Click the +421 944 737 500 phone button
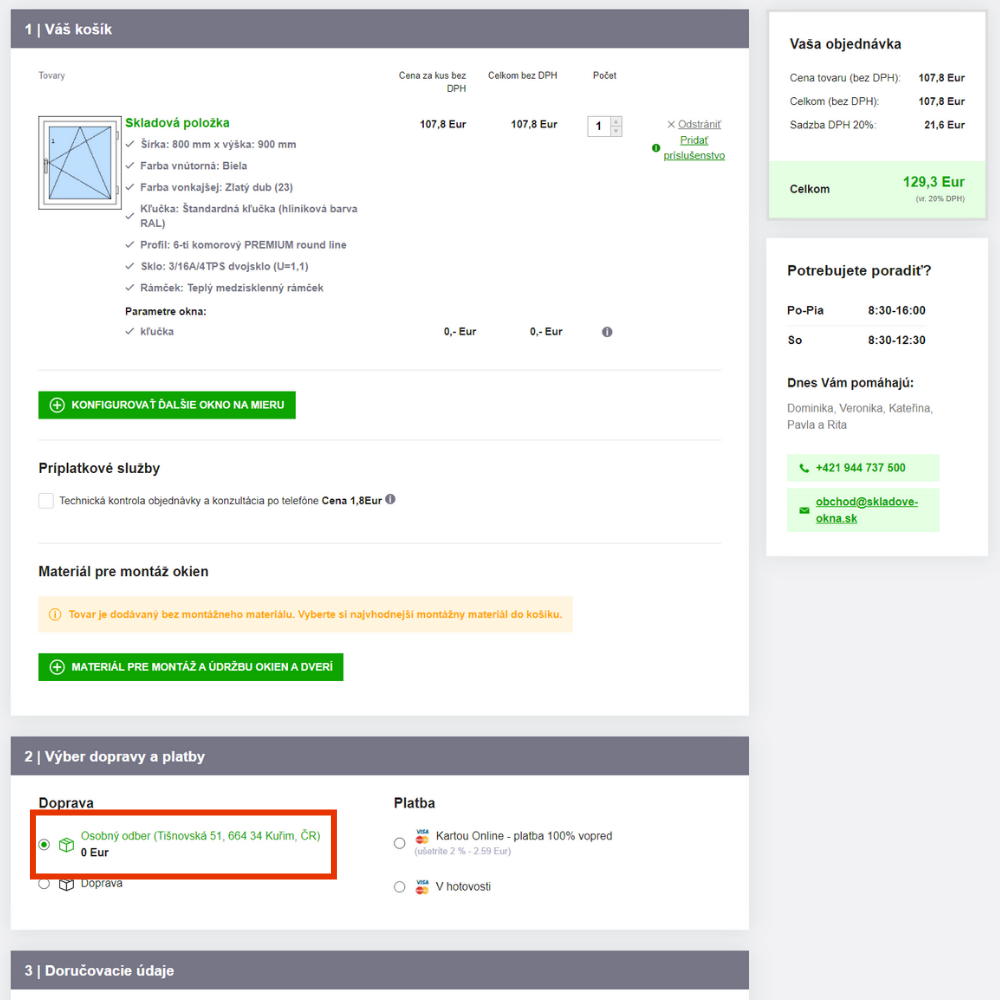Screen dimensions: 1000x1000 [862, 468]
